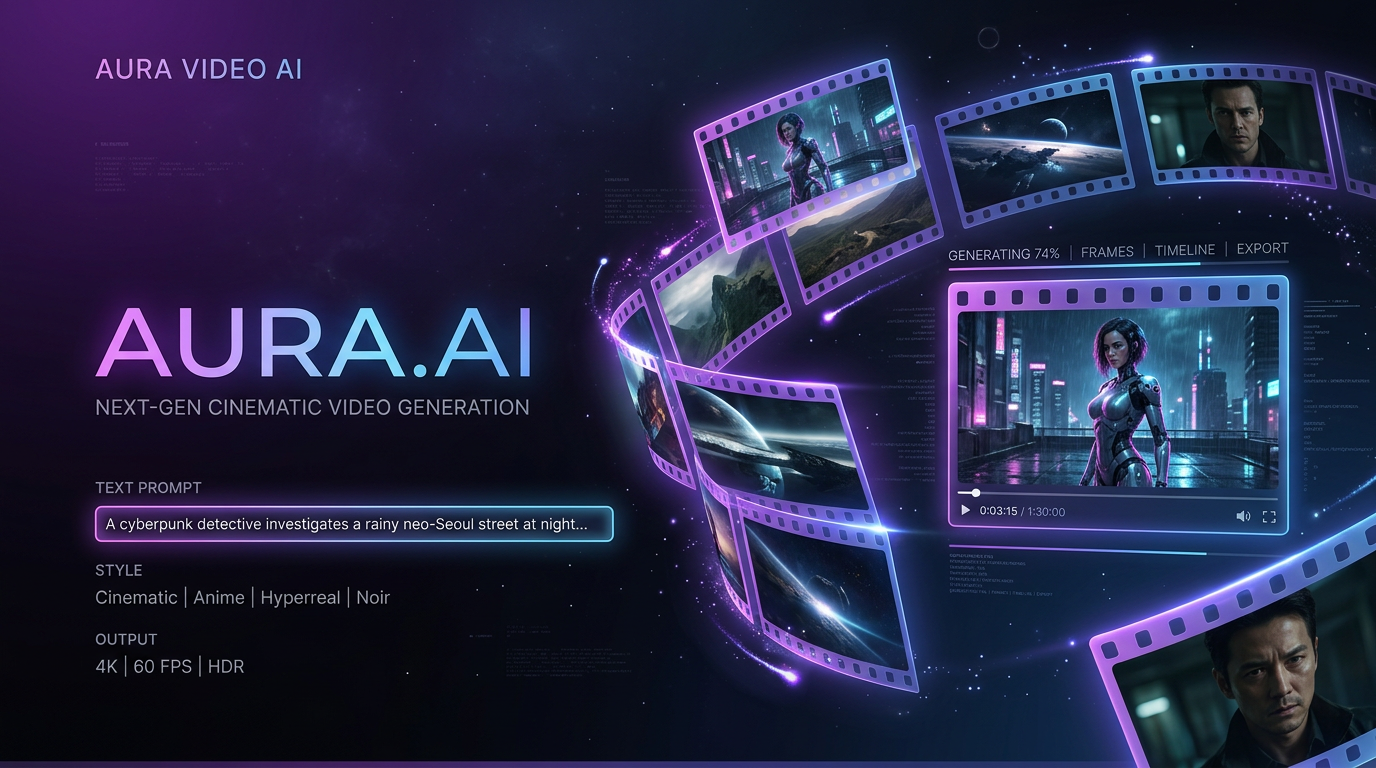Switch to the Timeline tab
The height and width of the screenshot is (768, 1376).
1185,250
